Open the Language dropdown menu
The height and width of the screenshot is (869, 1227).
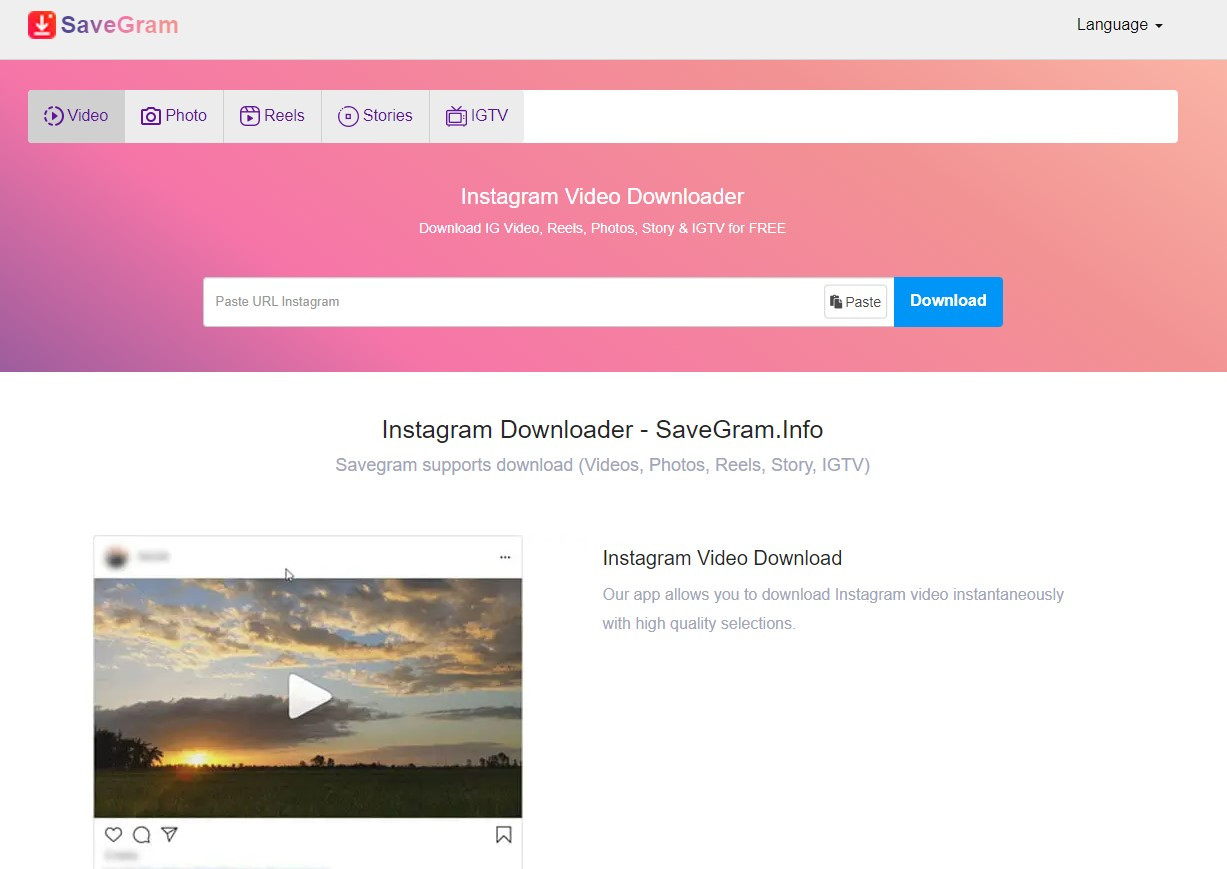[x=1119, y=25]
